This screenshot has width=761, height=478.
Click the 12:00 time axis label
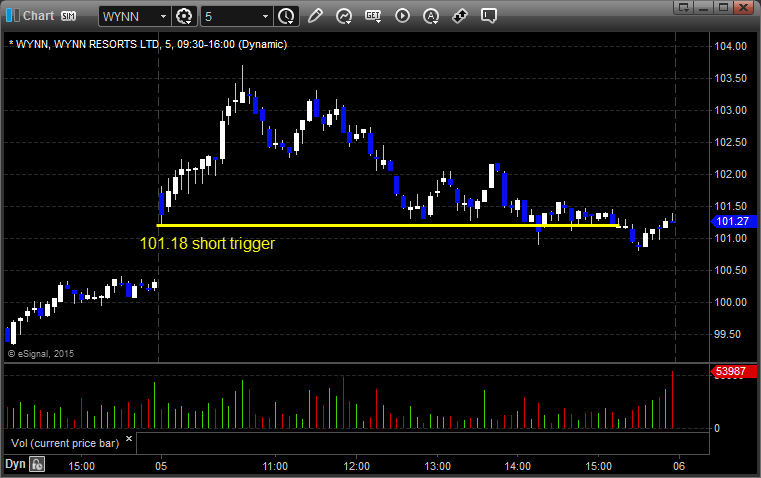pyautogui.click(x=357, y=466)
